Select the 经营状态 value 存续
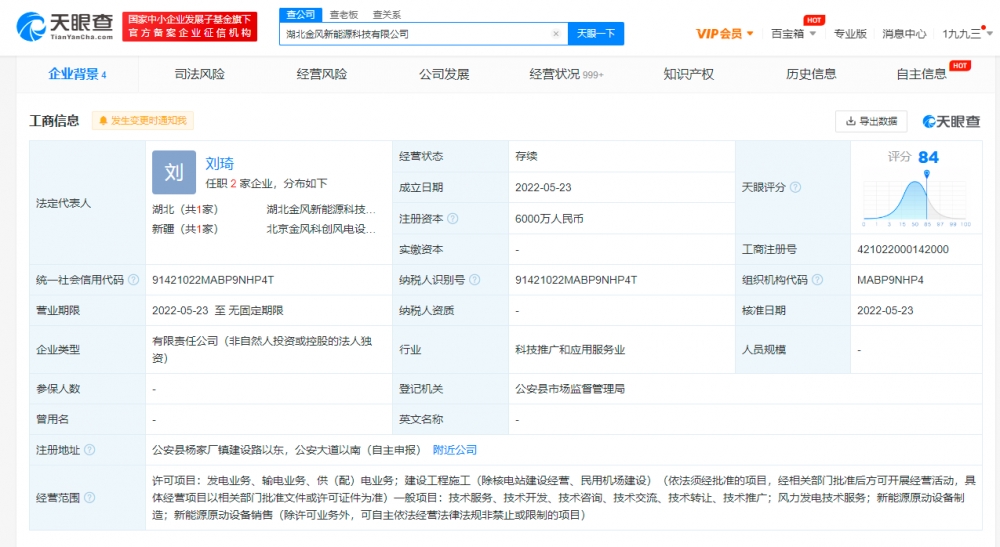This screenshot has width=1000, height=547. point(526,156)
